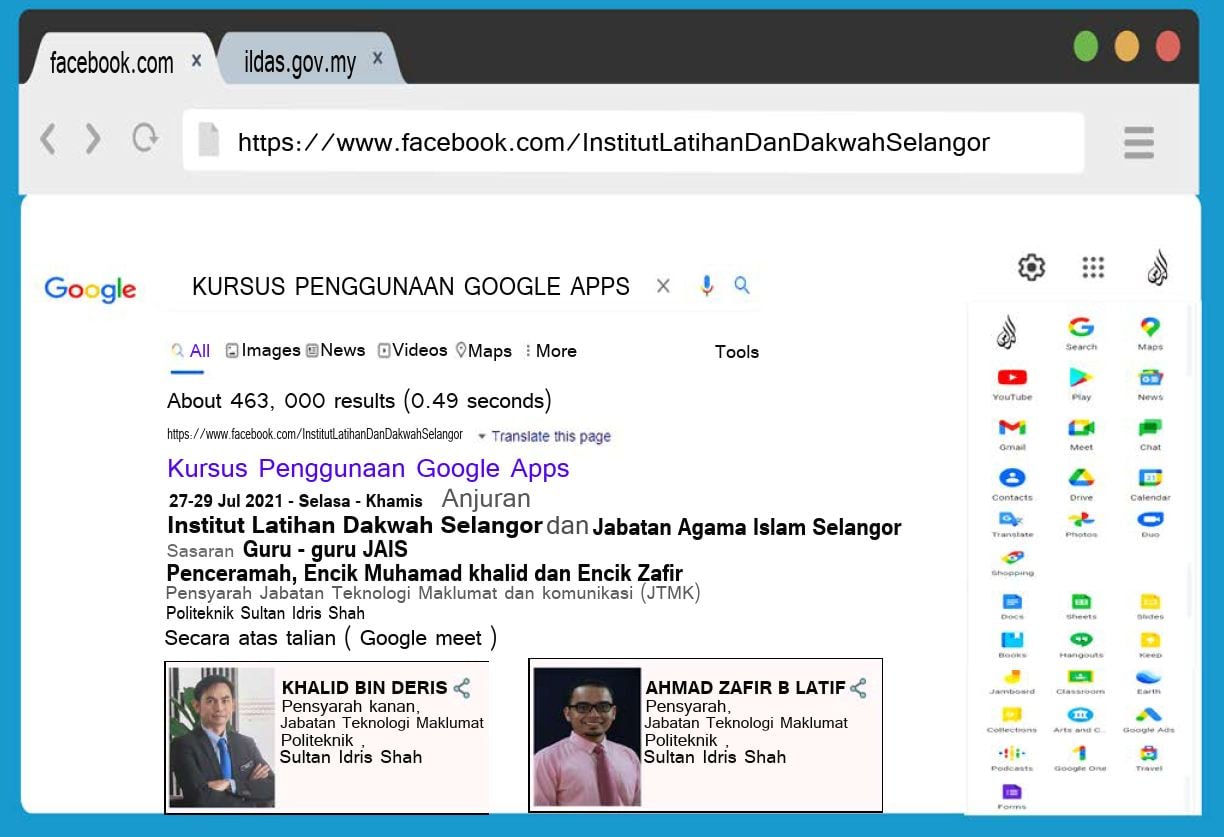Close the ildas.gov.my tab
This screenshot has height=837, width=1224.
[377, 59]
